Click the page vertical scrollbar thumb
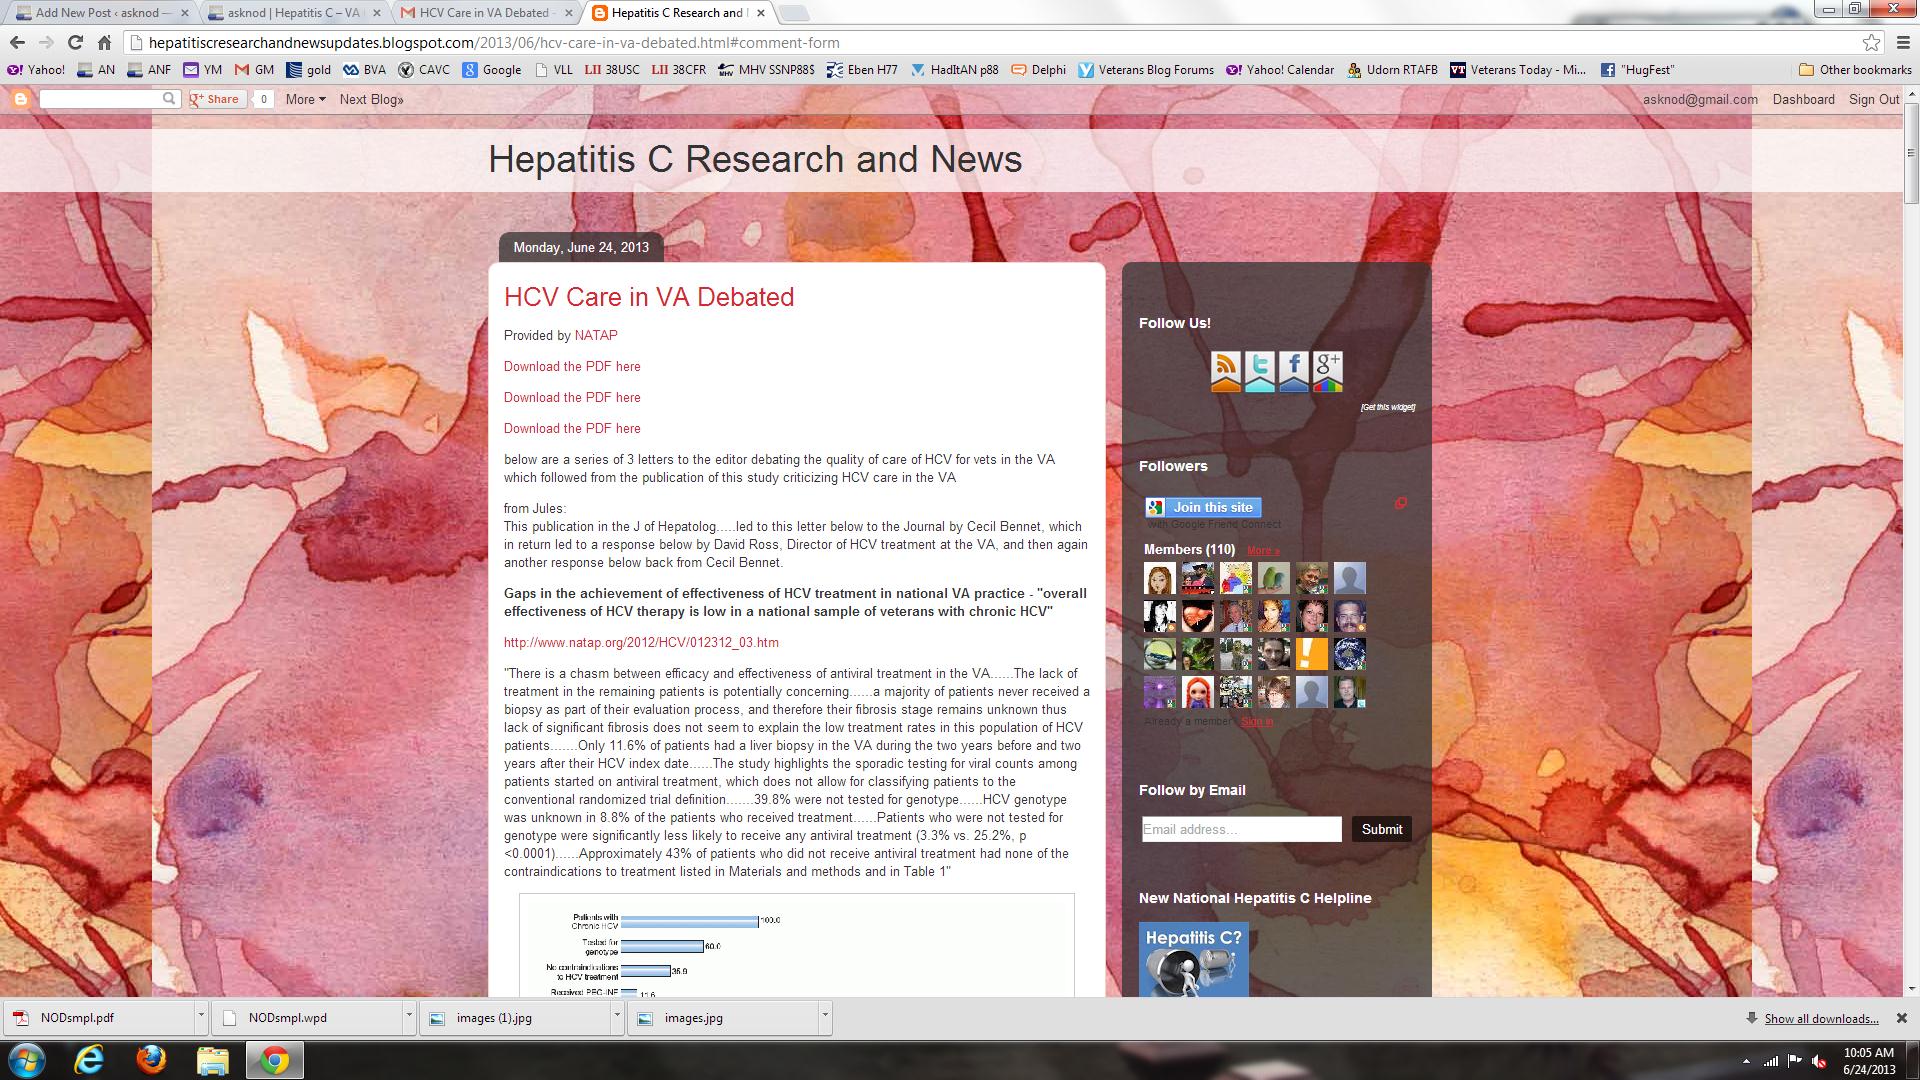 pyautogui.click(x=1911, y=155)
